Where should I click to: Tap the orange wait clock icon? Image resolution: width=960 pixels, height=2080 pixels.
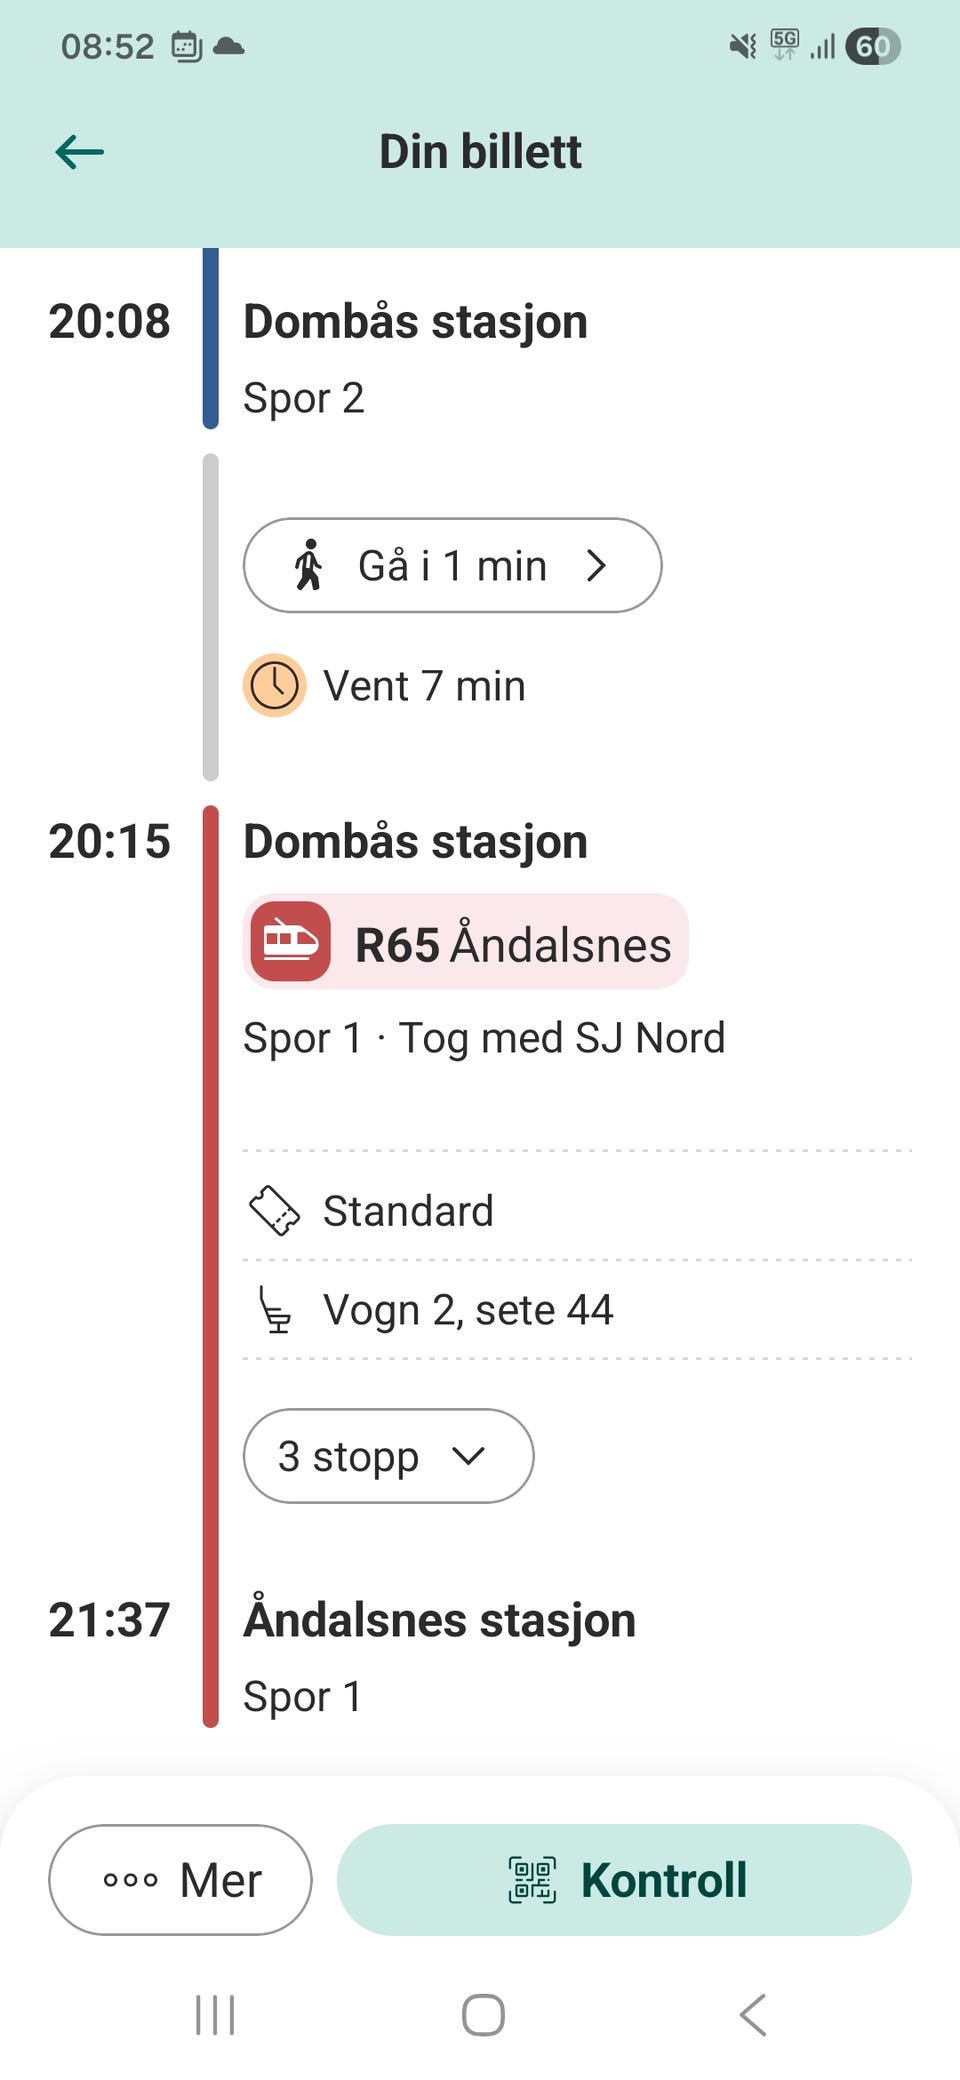click(x=274, y=686)
